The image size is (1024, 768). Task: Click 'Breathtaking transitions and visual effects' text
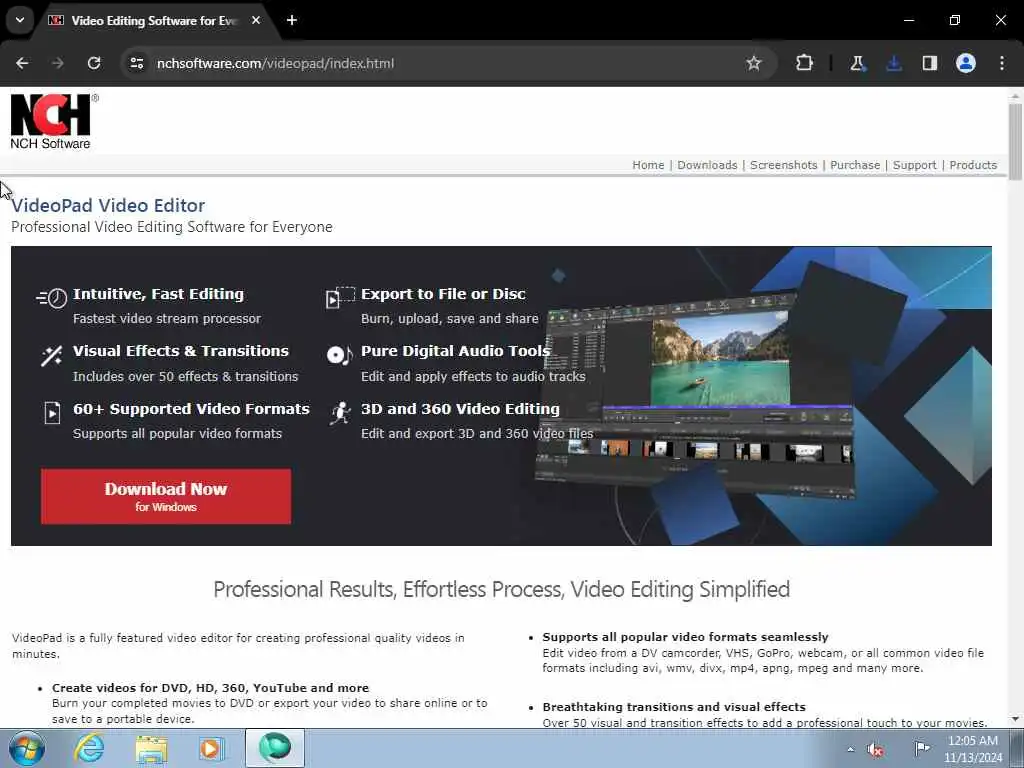(x=674, y=707)
